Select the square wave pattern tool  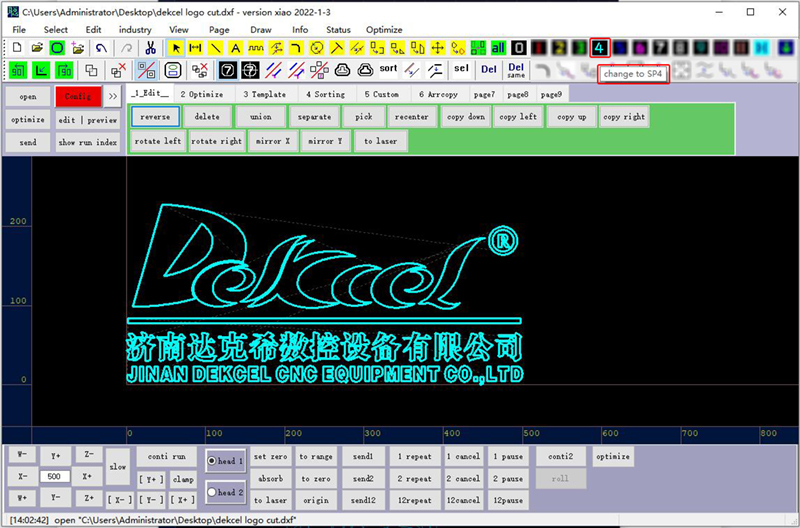click(x=256, y=48)
